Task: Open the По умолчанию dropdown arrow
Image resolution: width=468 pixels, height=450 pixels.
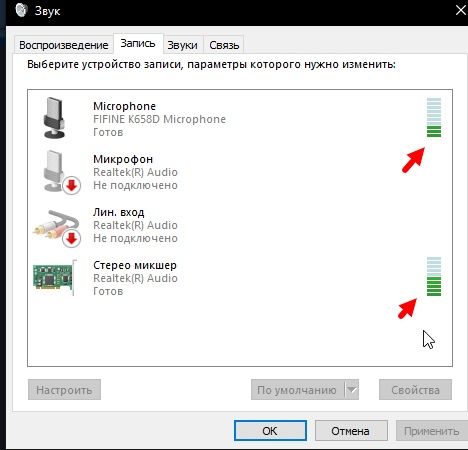Action: pos(352,389)
